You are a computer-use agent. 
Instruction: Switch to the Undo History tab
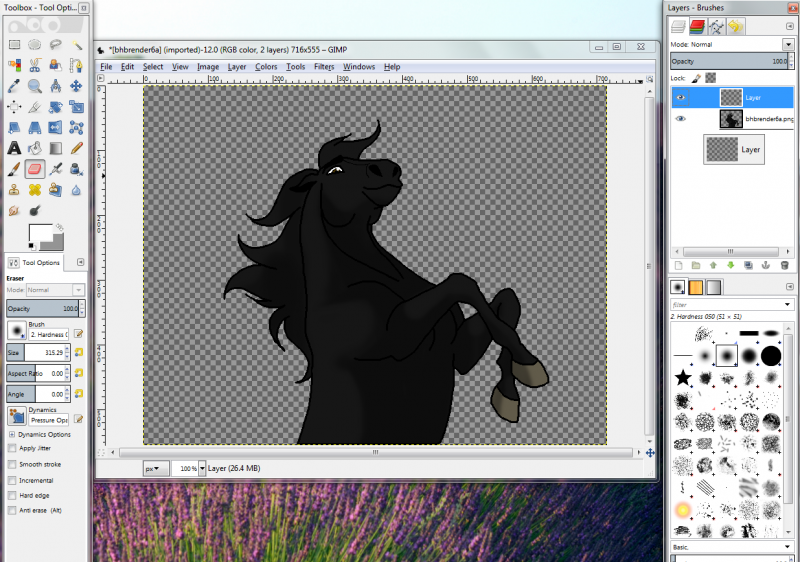(735, 27)
